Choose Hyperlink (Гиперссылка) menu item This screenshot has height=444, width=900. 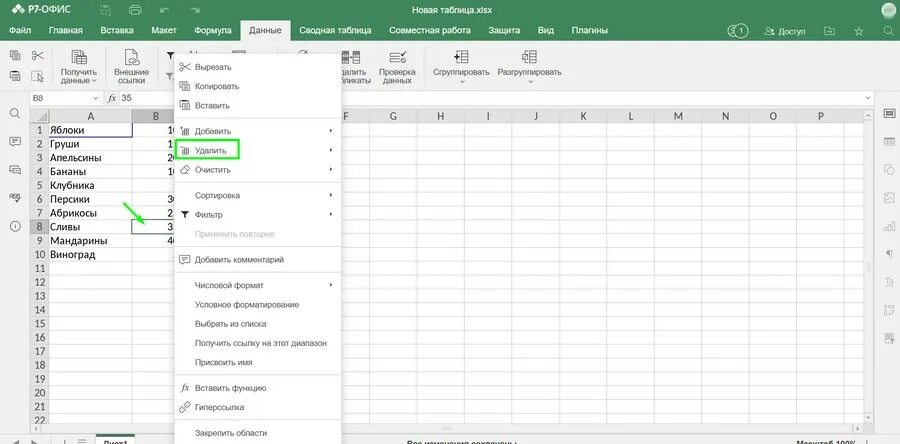click(258, 407)
